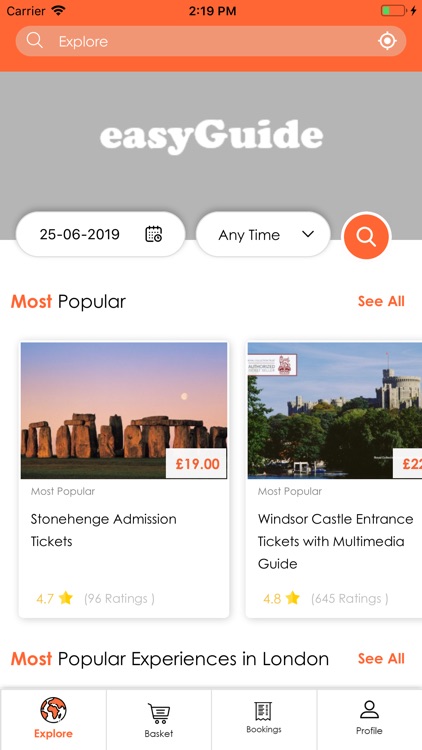Open the Bookings receipt icon
This screenshot has height=750, width=422.
pyautogui.click(x=264, y=711)
